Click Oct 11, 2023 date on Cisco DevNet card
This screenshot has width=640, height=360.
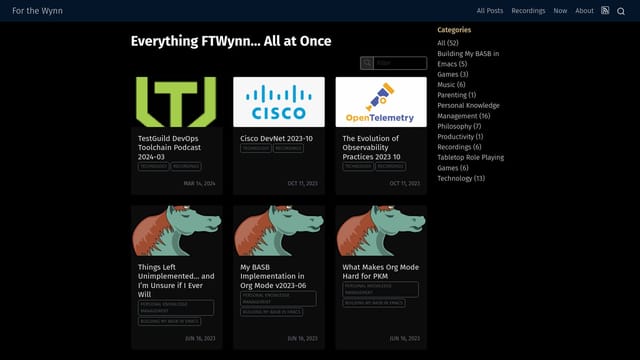point(302,183)
